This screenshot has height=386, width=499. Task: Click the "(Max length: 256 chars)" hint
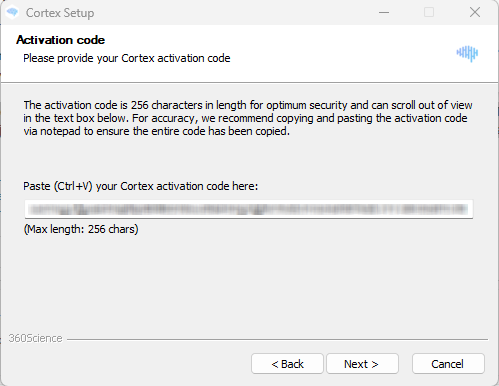81,229
